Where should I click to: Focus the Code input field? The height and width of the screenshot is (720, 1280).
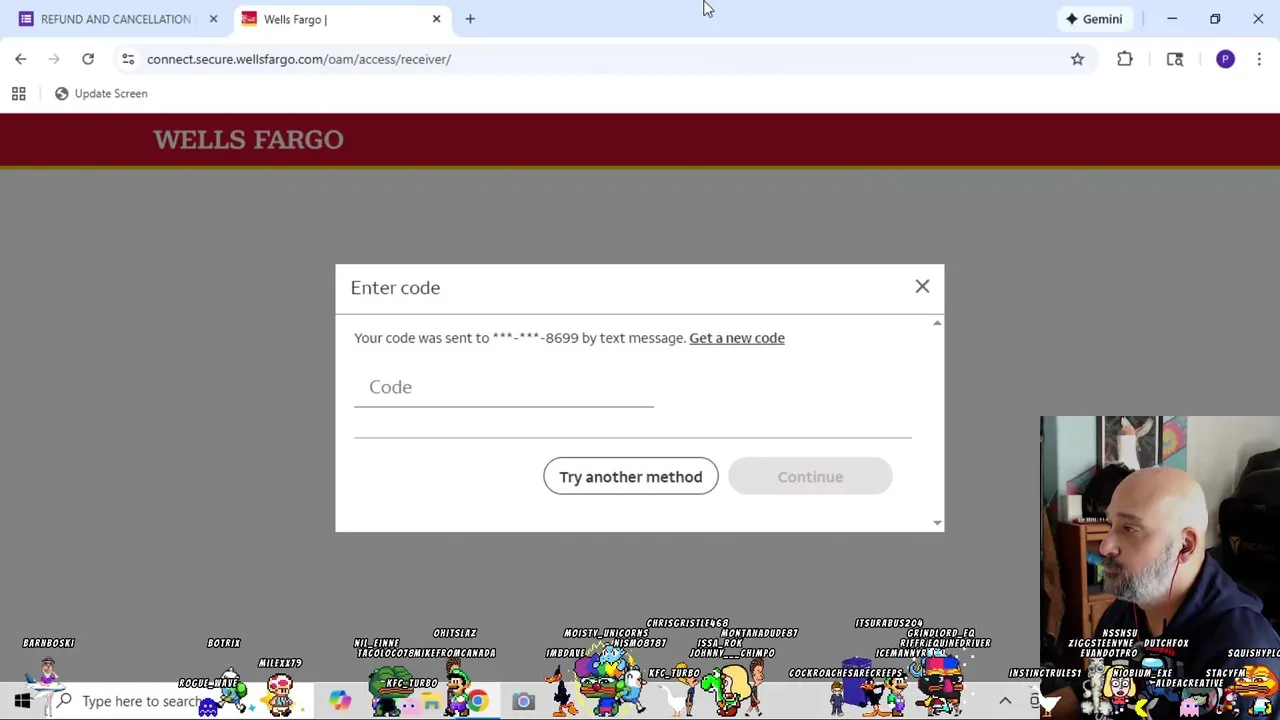(504, 387)
